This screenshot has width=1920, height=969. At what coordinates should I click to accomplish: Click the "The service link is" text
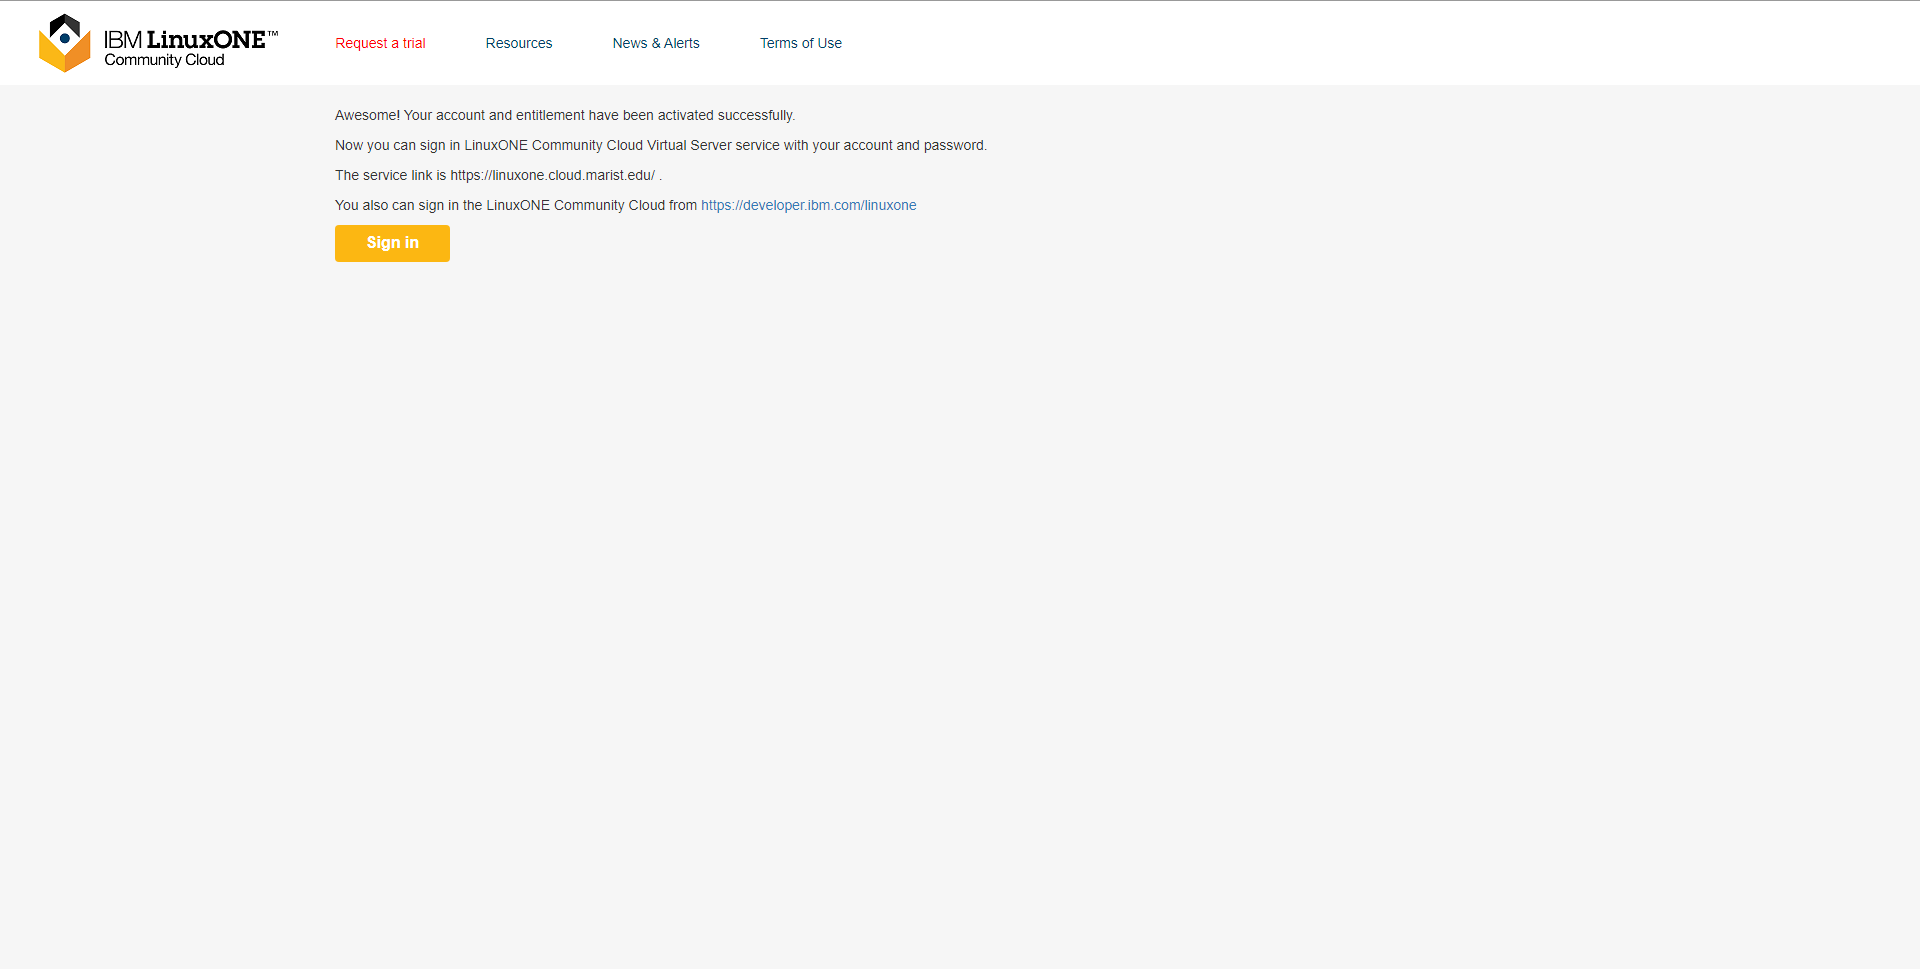pos(390,175)
